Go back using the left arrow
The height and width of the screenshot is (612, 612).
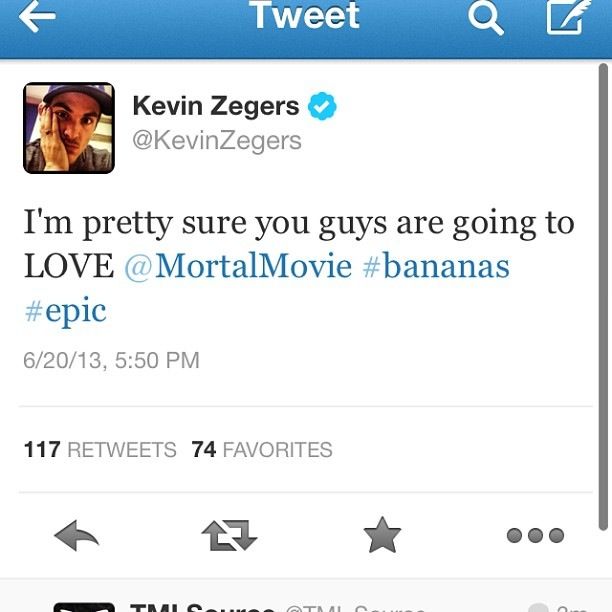click(37, 16)
